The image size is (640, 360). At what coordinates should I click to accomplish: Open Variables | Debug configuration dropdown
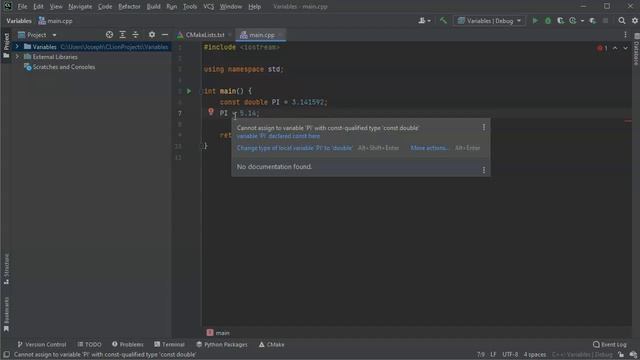click(x=489, y=20)
